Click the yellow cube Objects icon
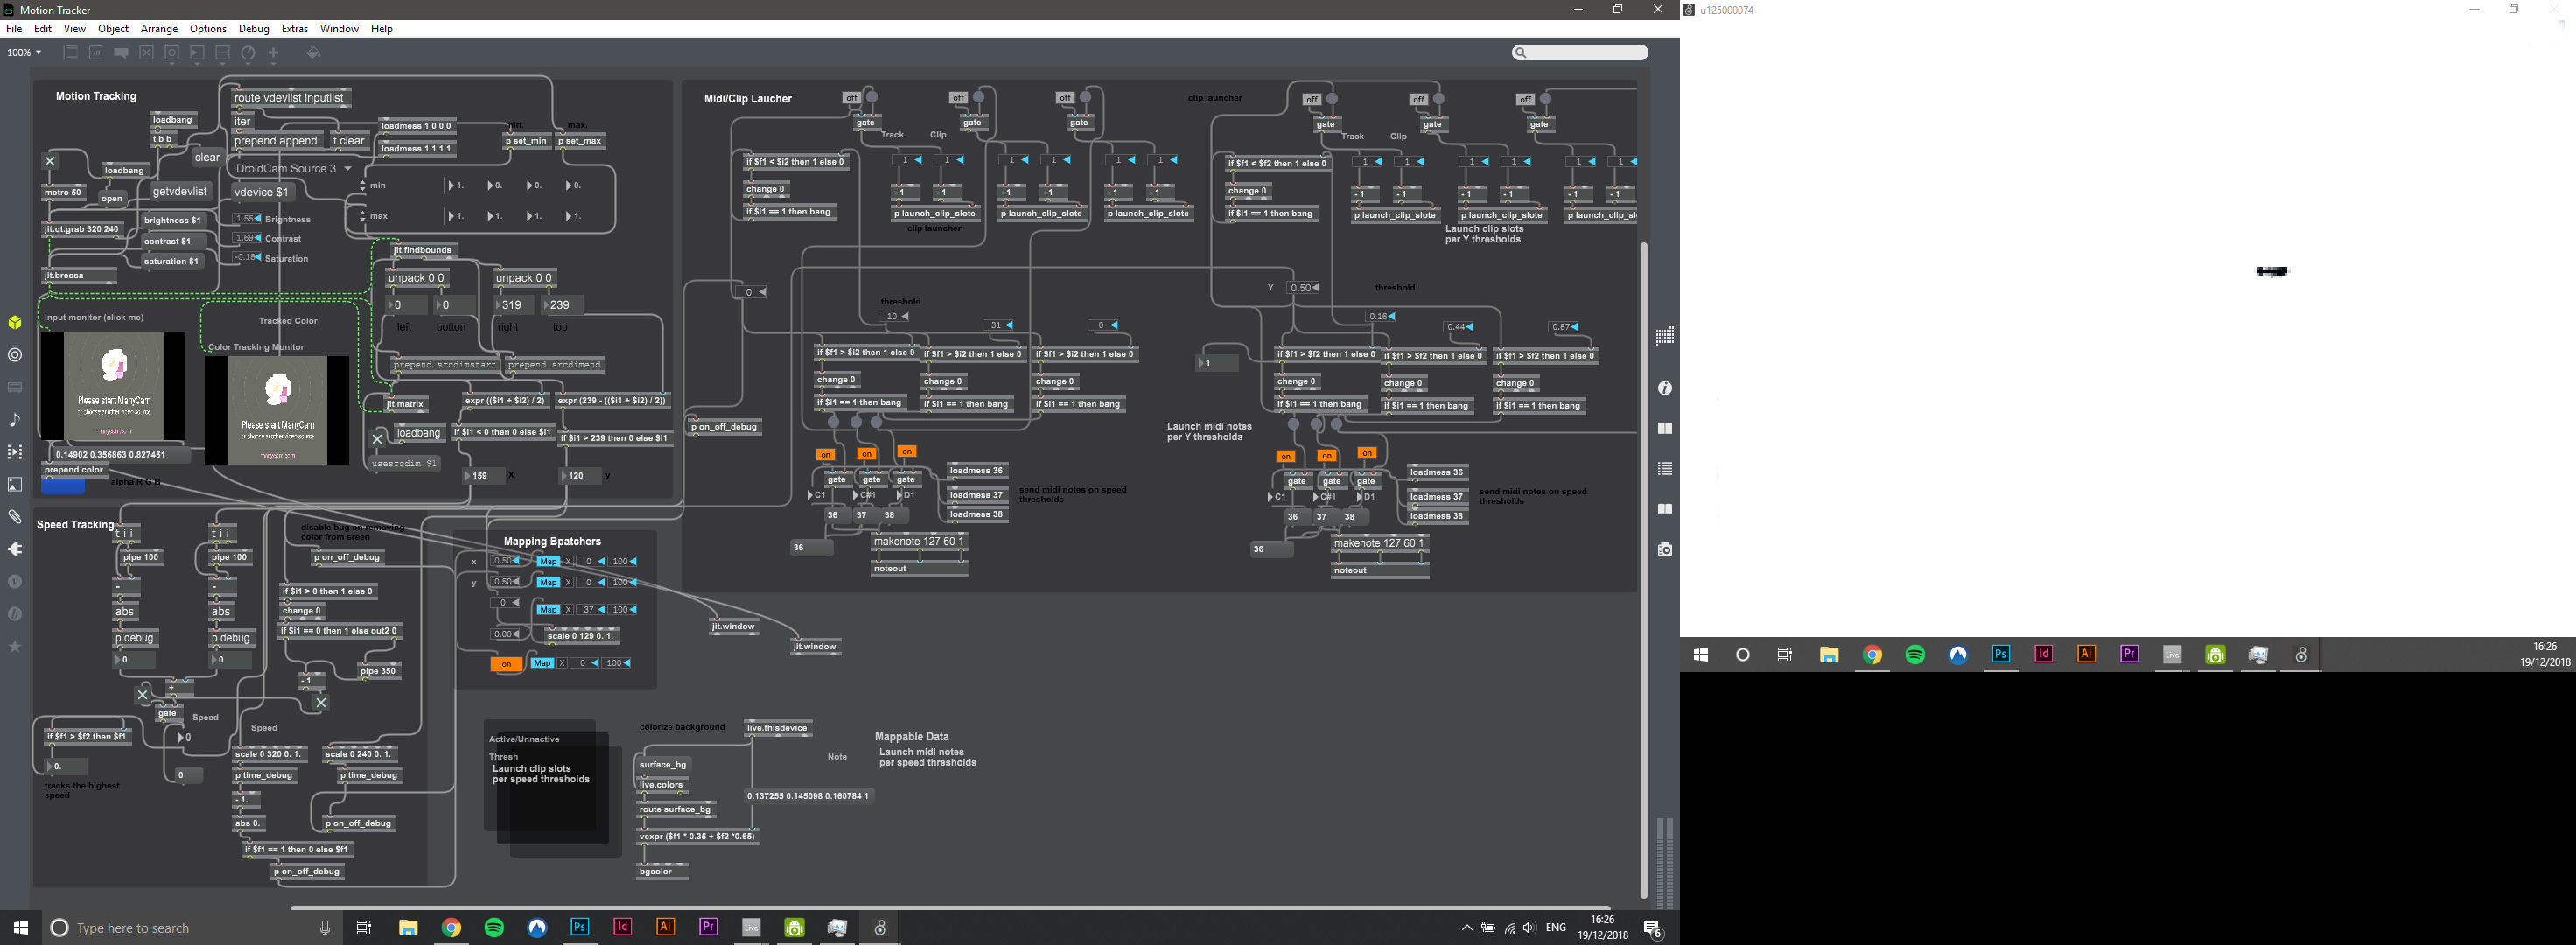 15,323
